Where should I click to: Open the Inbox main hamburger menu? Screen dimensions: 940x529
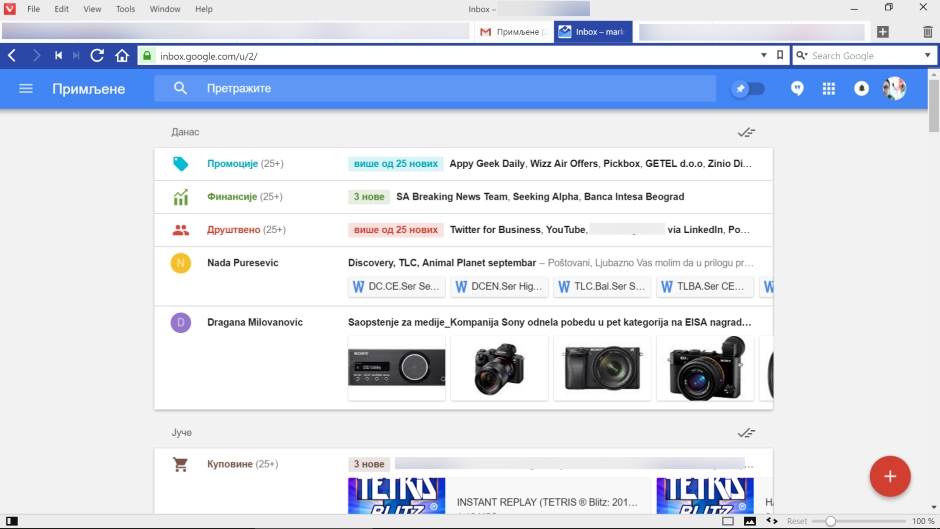click(26, 89)
